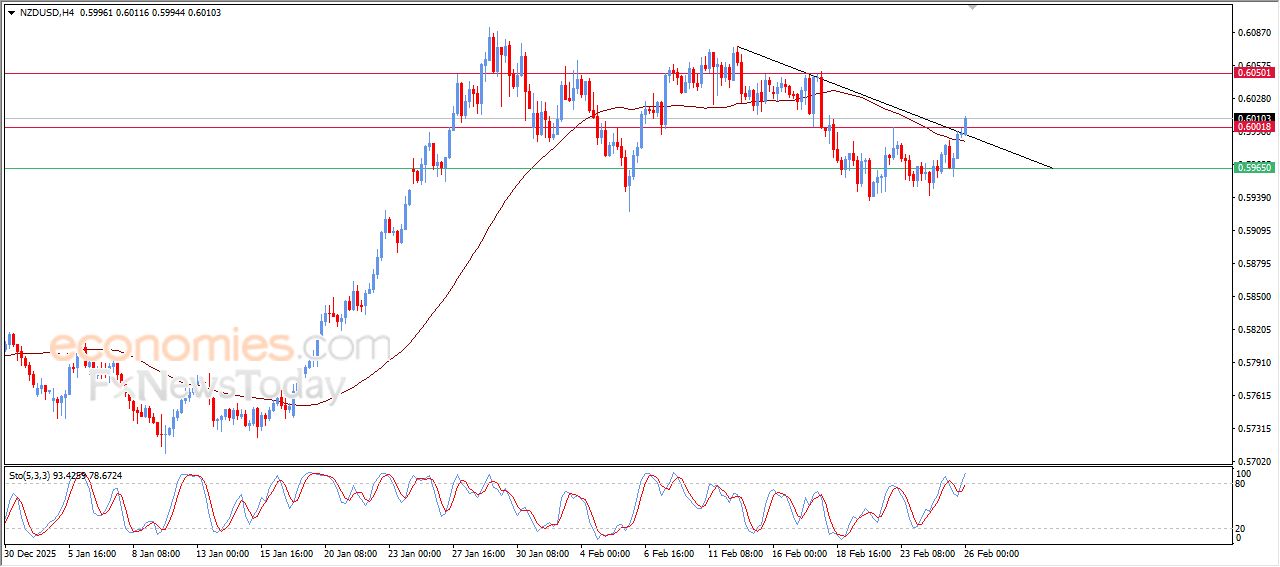1280x567 pixels.
Task: Select the red 0.60018 price label
Action: coord(1254,127)
